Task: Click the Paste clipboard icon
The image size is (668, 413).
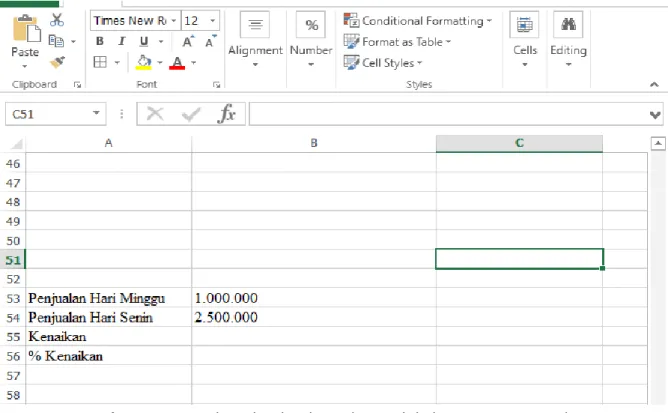Action: pyautogui.click(x=26, y=29)
